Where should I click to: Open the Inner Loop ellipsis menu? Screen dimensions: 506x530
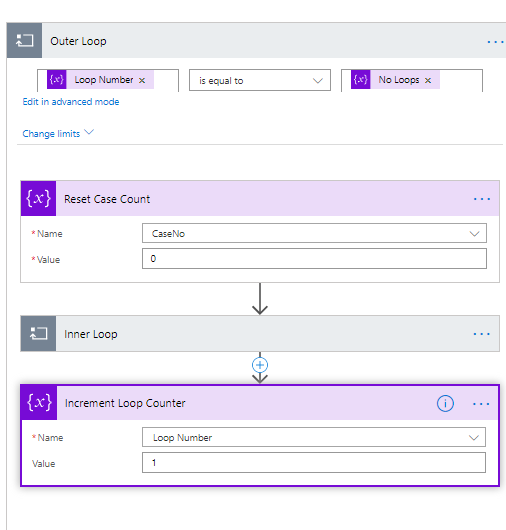pyautogui.click(x=482, y=334)
